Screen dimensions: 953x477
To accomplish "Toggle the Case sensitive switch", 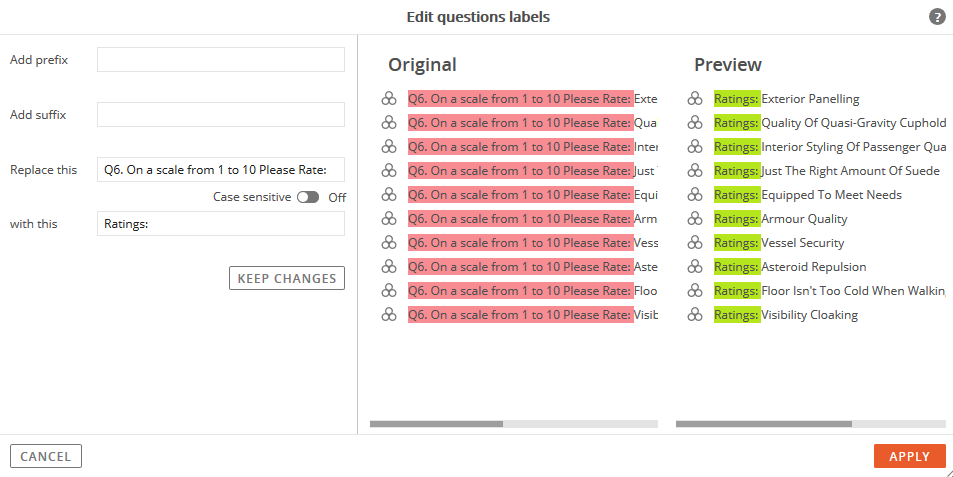I will [308, 197].
